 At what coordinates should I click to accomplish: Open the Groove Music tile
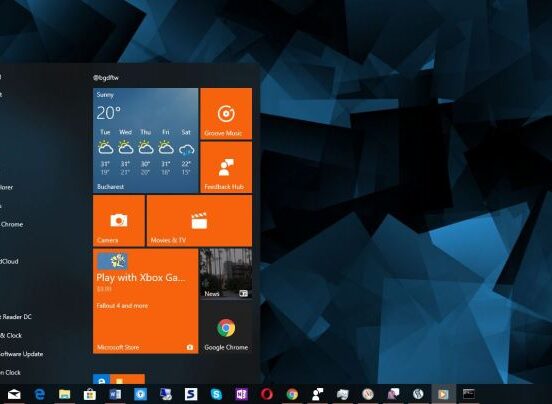point(226,114)
